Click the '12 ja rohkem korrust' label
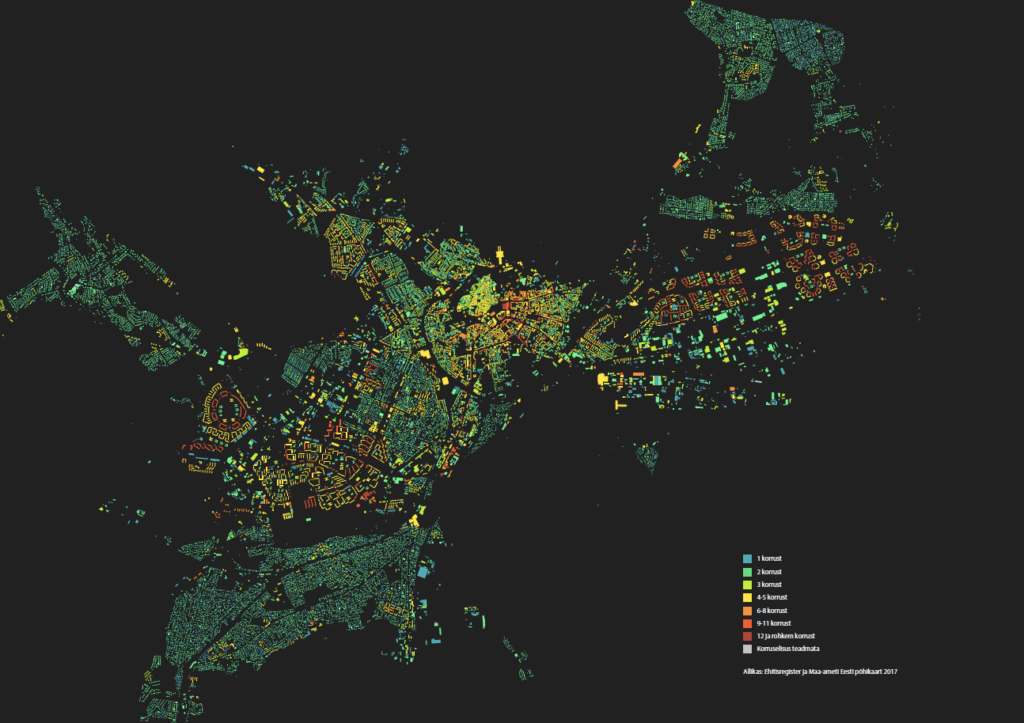This screenshot has height=723, width=1024. 786,635
